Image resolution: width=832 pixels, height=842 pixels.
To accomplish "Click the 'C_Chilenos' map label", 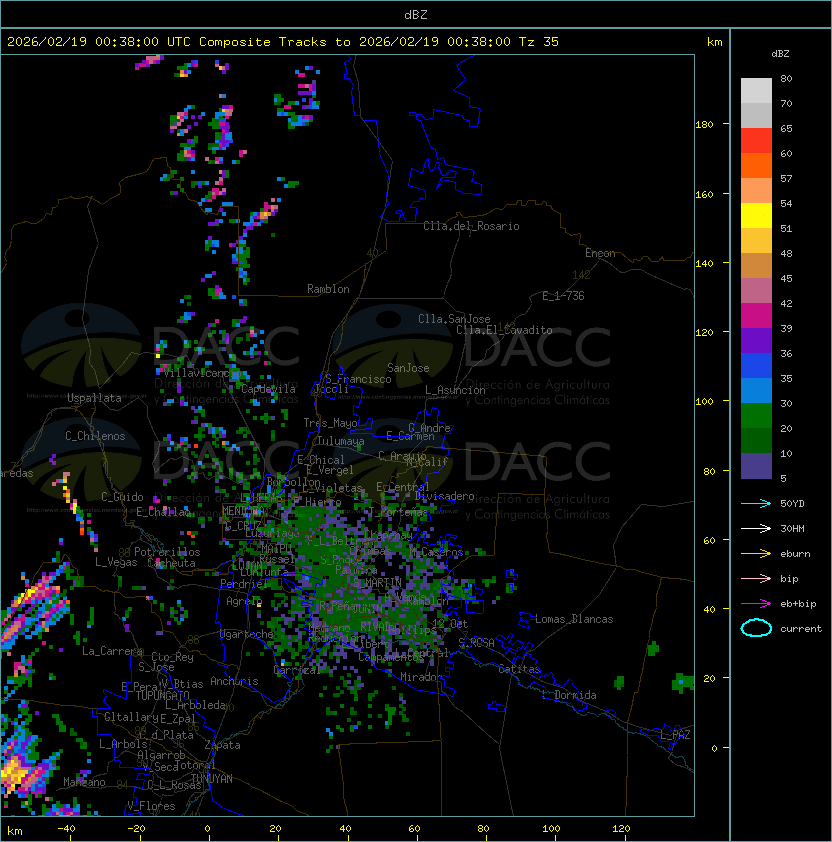I will click(95, 436).
